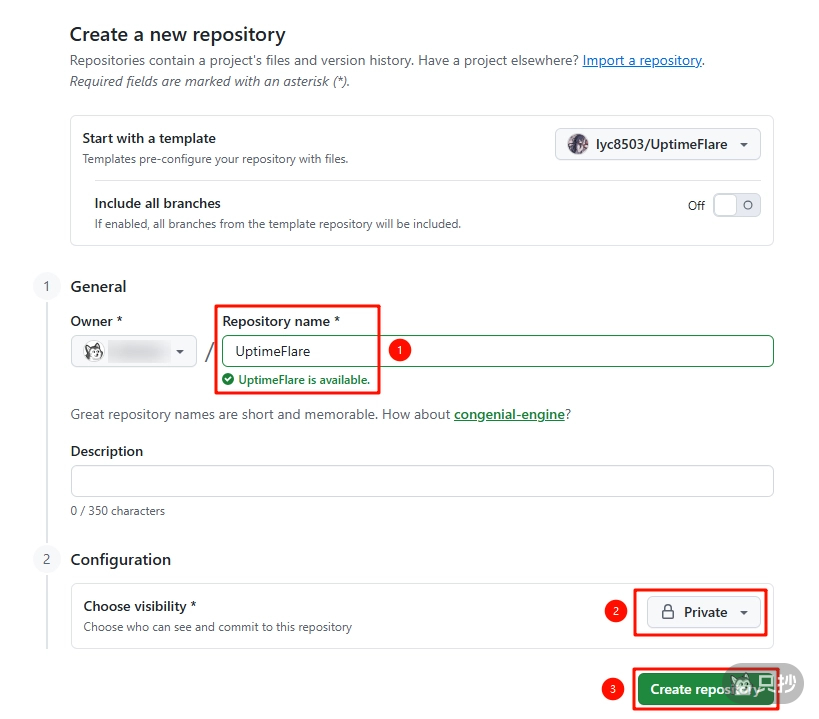Viewport: 819px width, 719px height.
Task: Click the lyc8503 template avatar icon
Action: point(578,144)
